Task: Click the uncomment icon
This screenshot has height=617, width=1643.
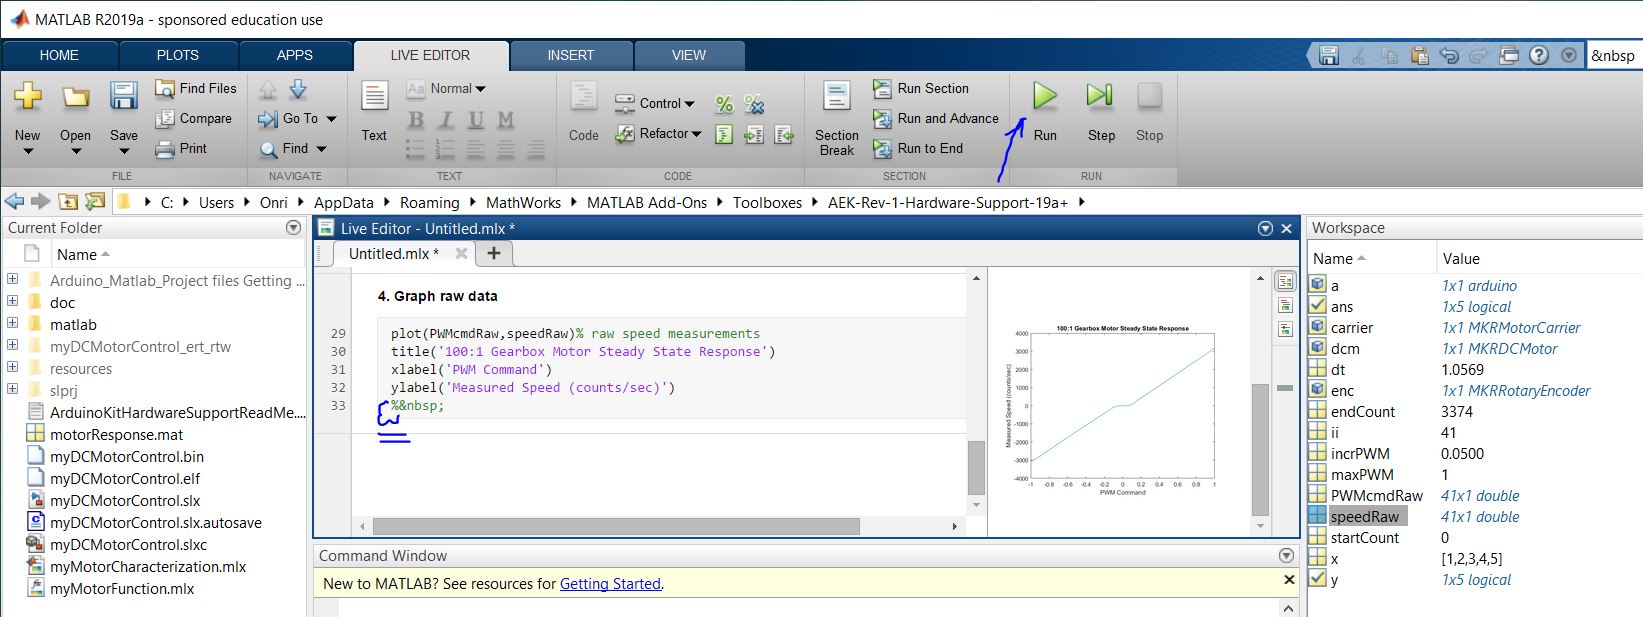Action: click(755, 104)
